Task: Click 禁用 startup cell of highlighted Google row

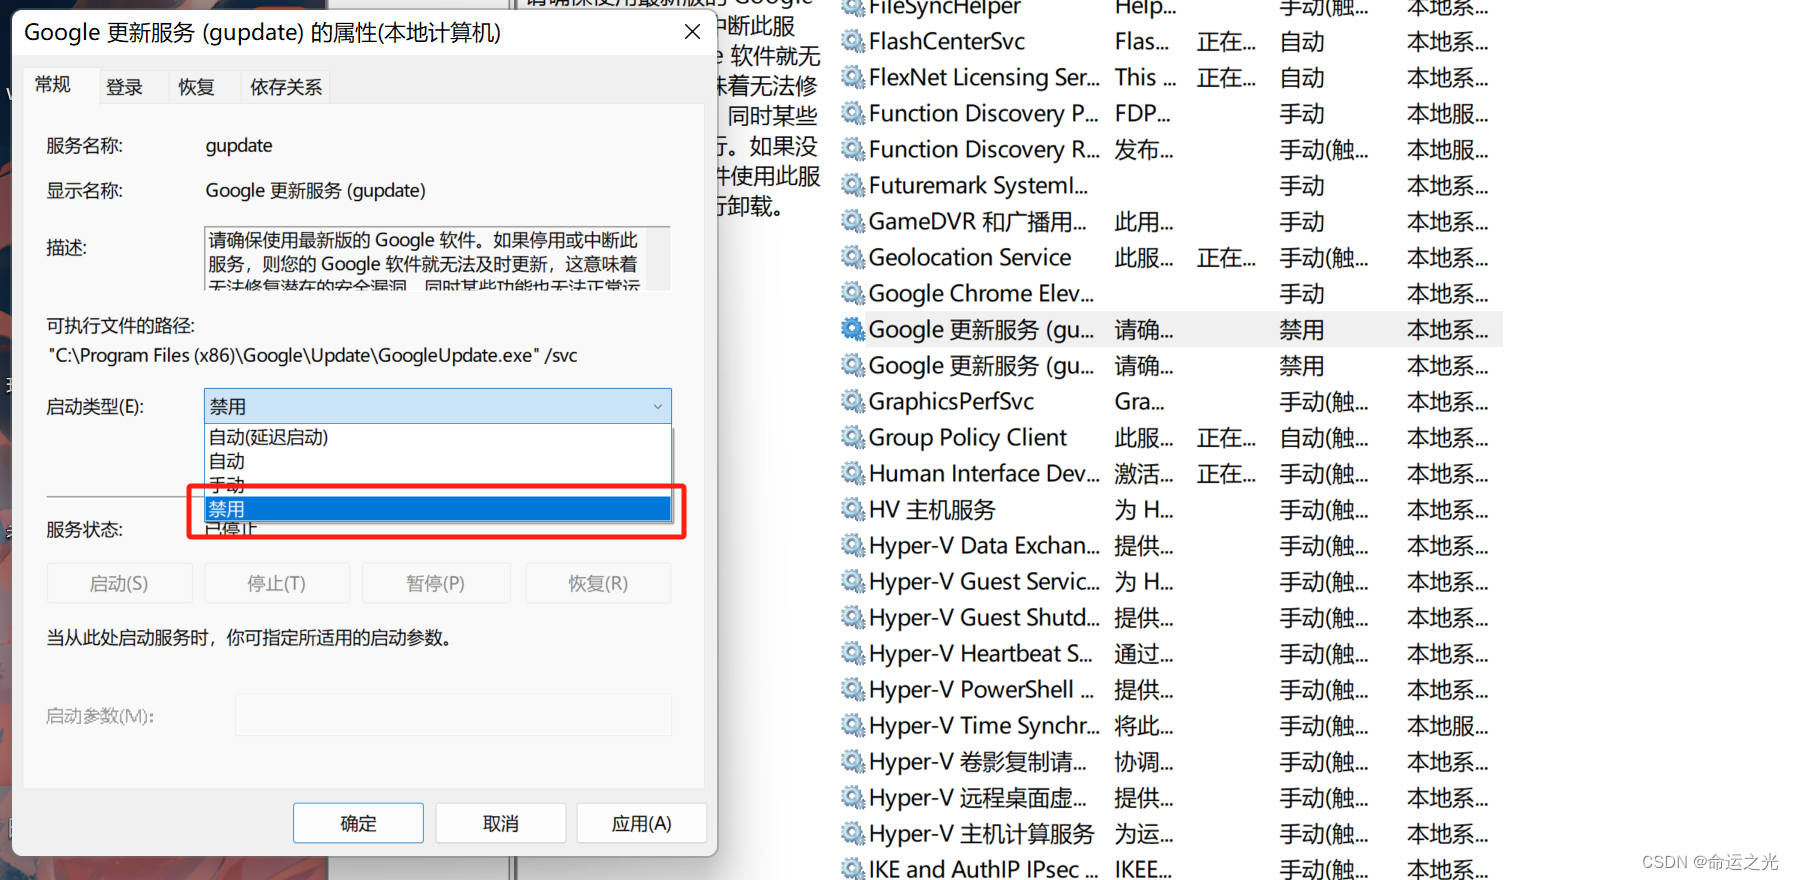Action: tap(1302, 330)
